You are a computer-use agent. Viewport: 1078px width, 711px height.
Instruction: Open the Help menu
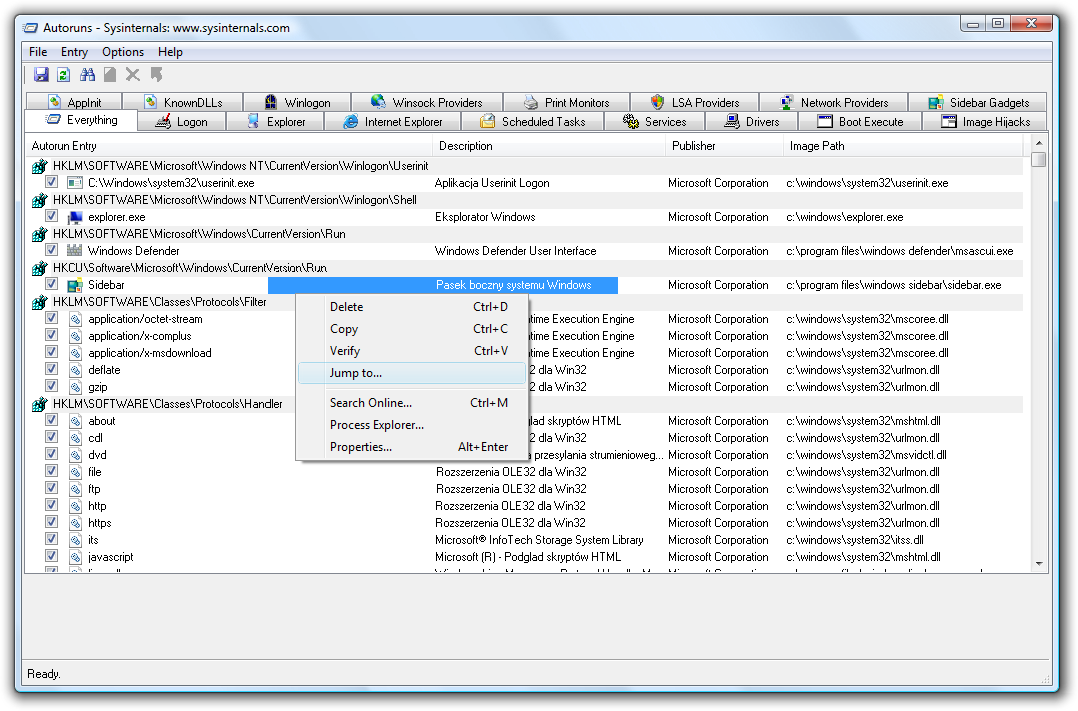tap(170, 52)
